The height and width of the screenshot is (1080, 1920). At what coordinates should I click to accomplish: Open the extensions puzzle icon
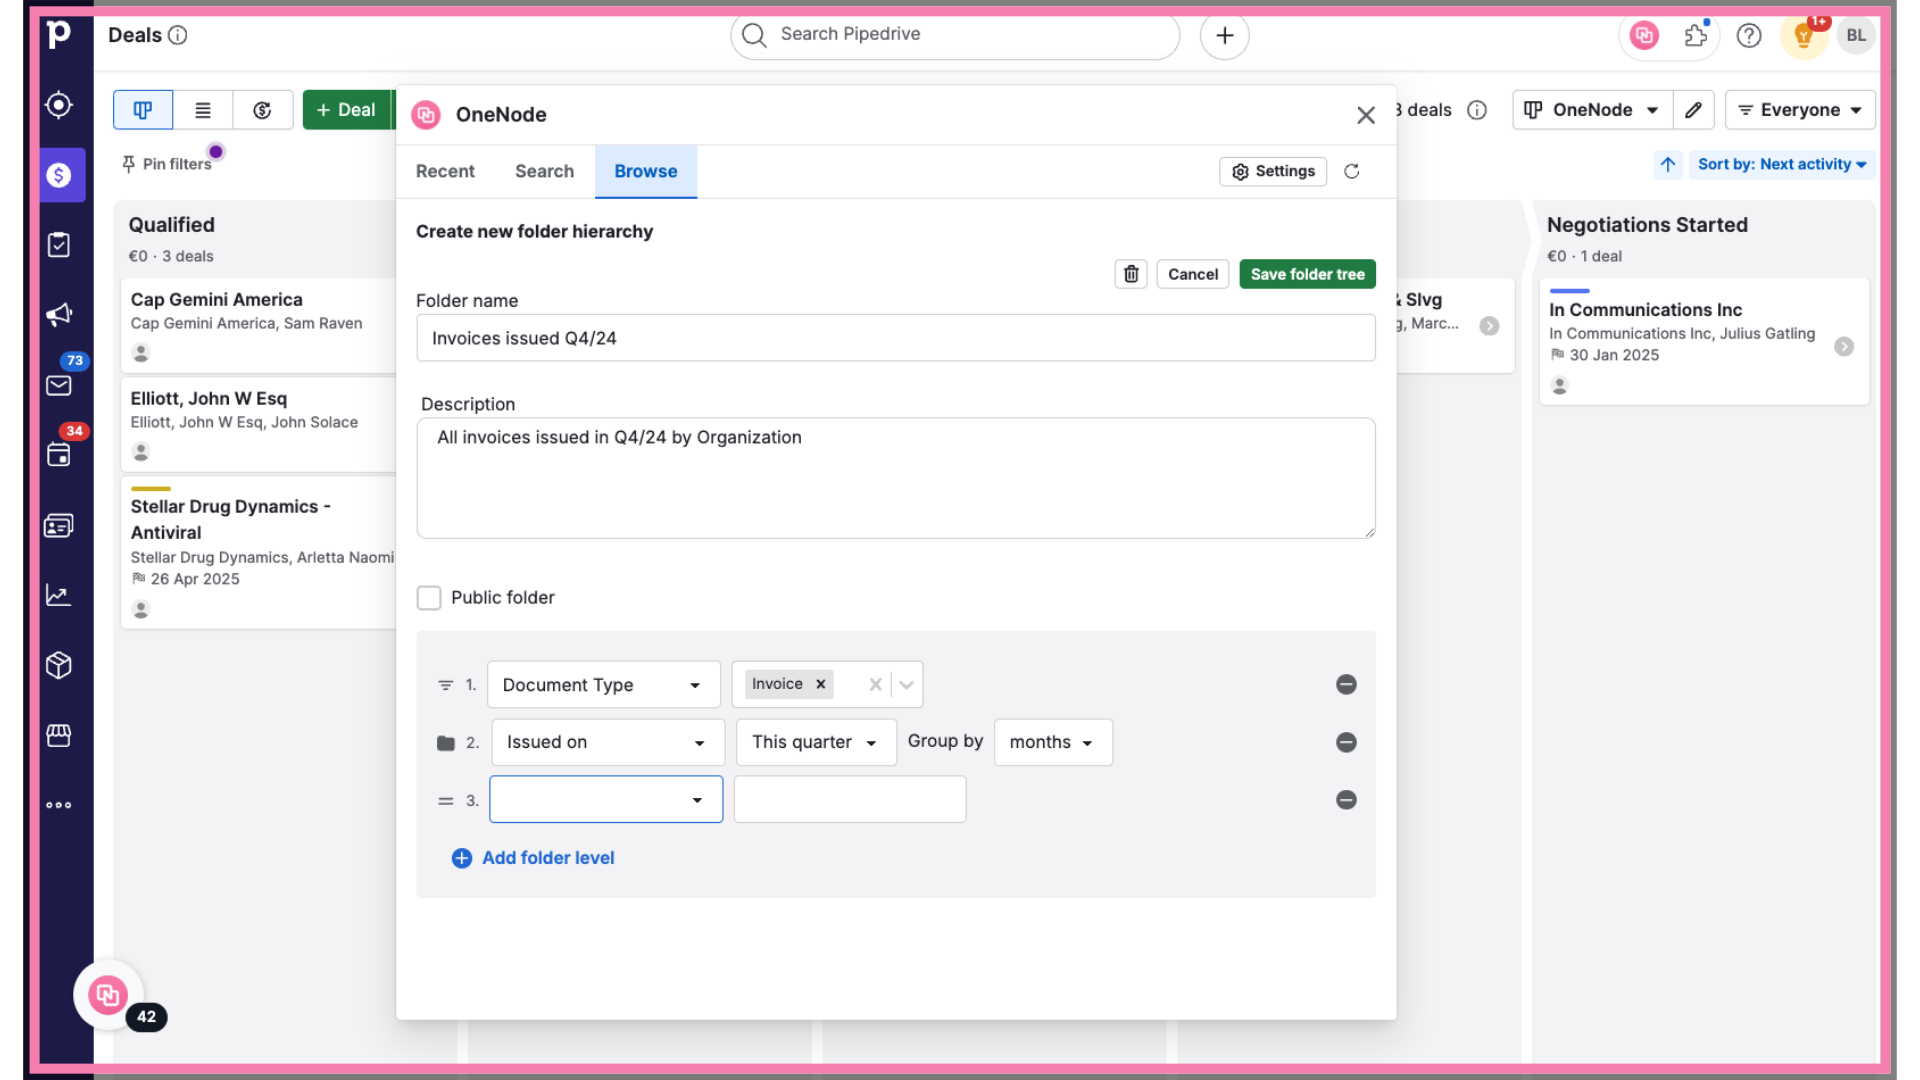click(x=1696, y=36)
